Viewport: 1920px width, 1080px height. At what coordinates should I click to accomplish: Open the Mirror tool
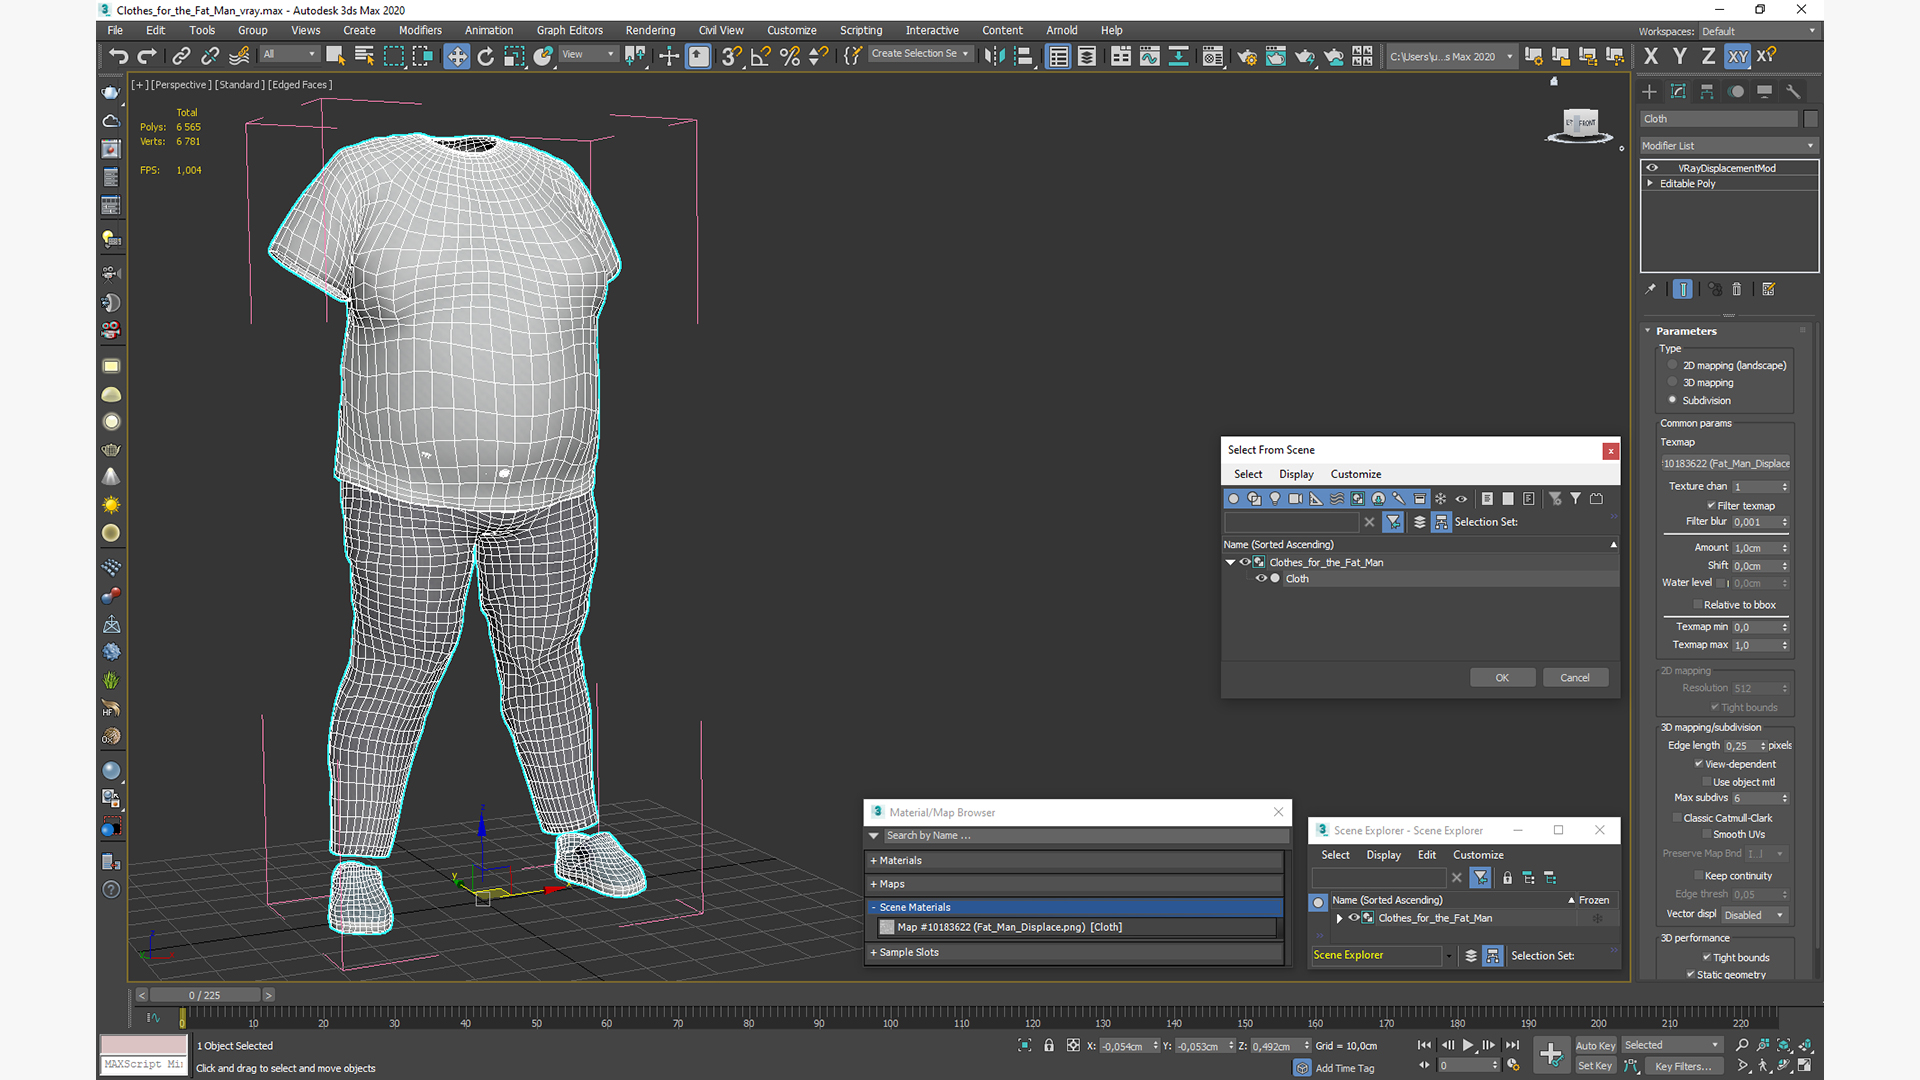994,56
